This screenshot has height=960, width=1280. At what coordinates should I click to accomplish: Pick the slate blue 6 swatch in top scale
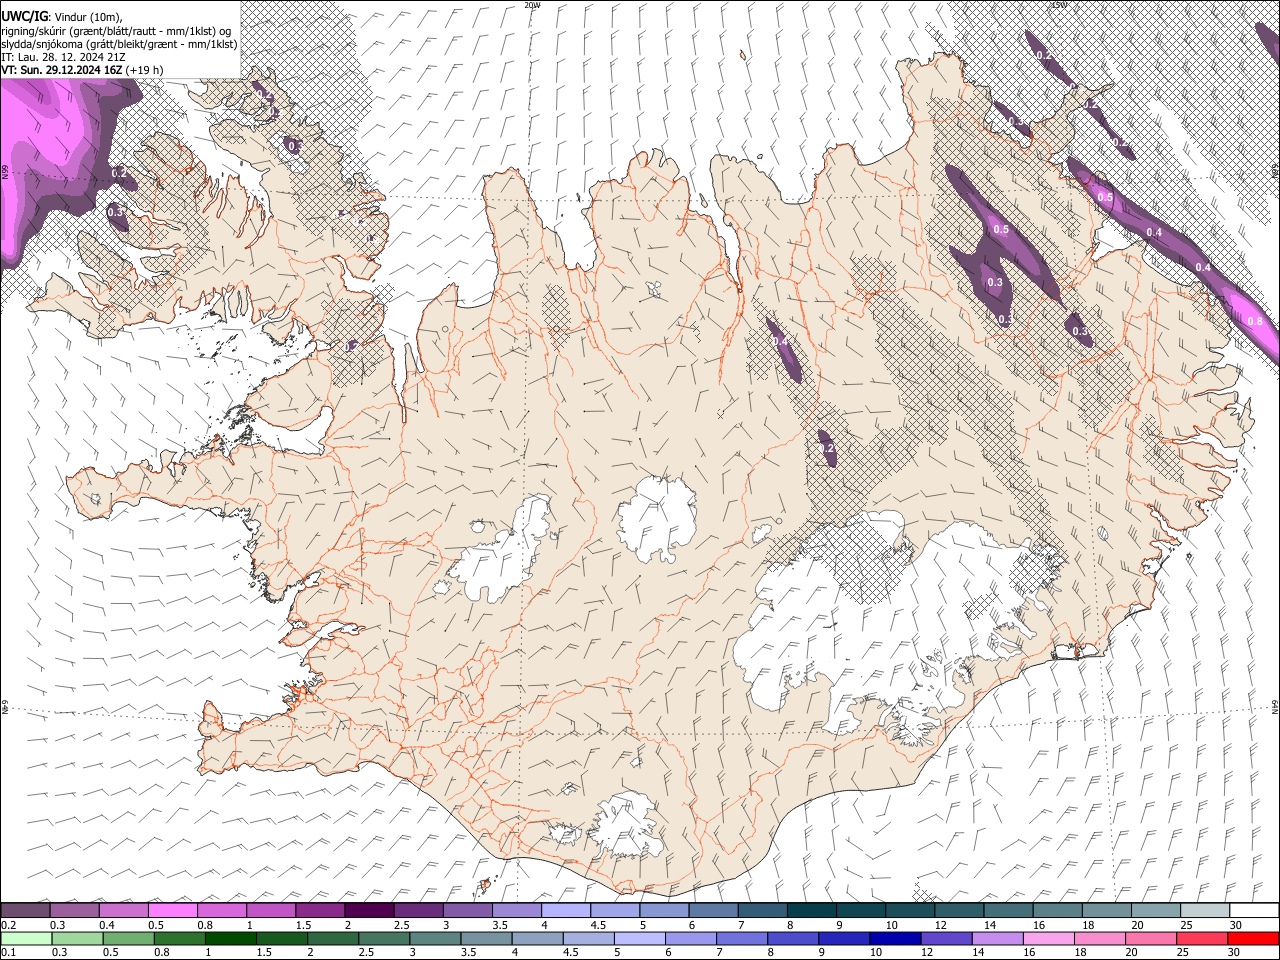pos(713,910)
